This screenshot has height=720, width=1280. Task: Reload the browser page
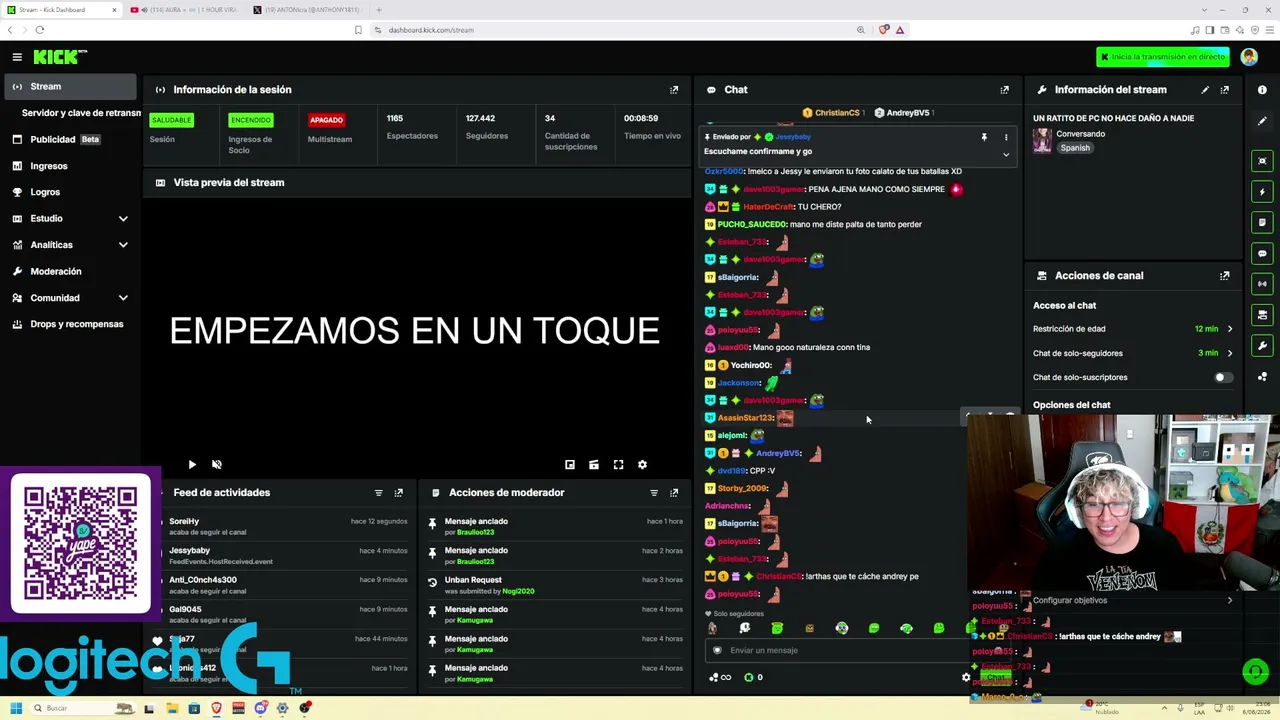pyautogui.click(x=40, y=30)
